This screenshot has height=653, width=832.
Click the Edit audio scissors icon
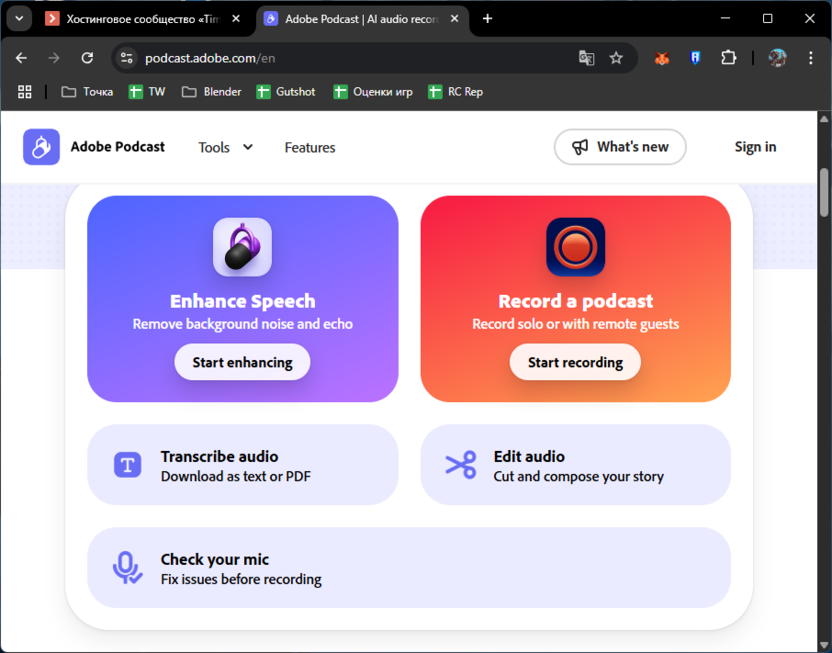tap(461, 465)
